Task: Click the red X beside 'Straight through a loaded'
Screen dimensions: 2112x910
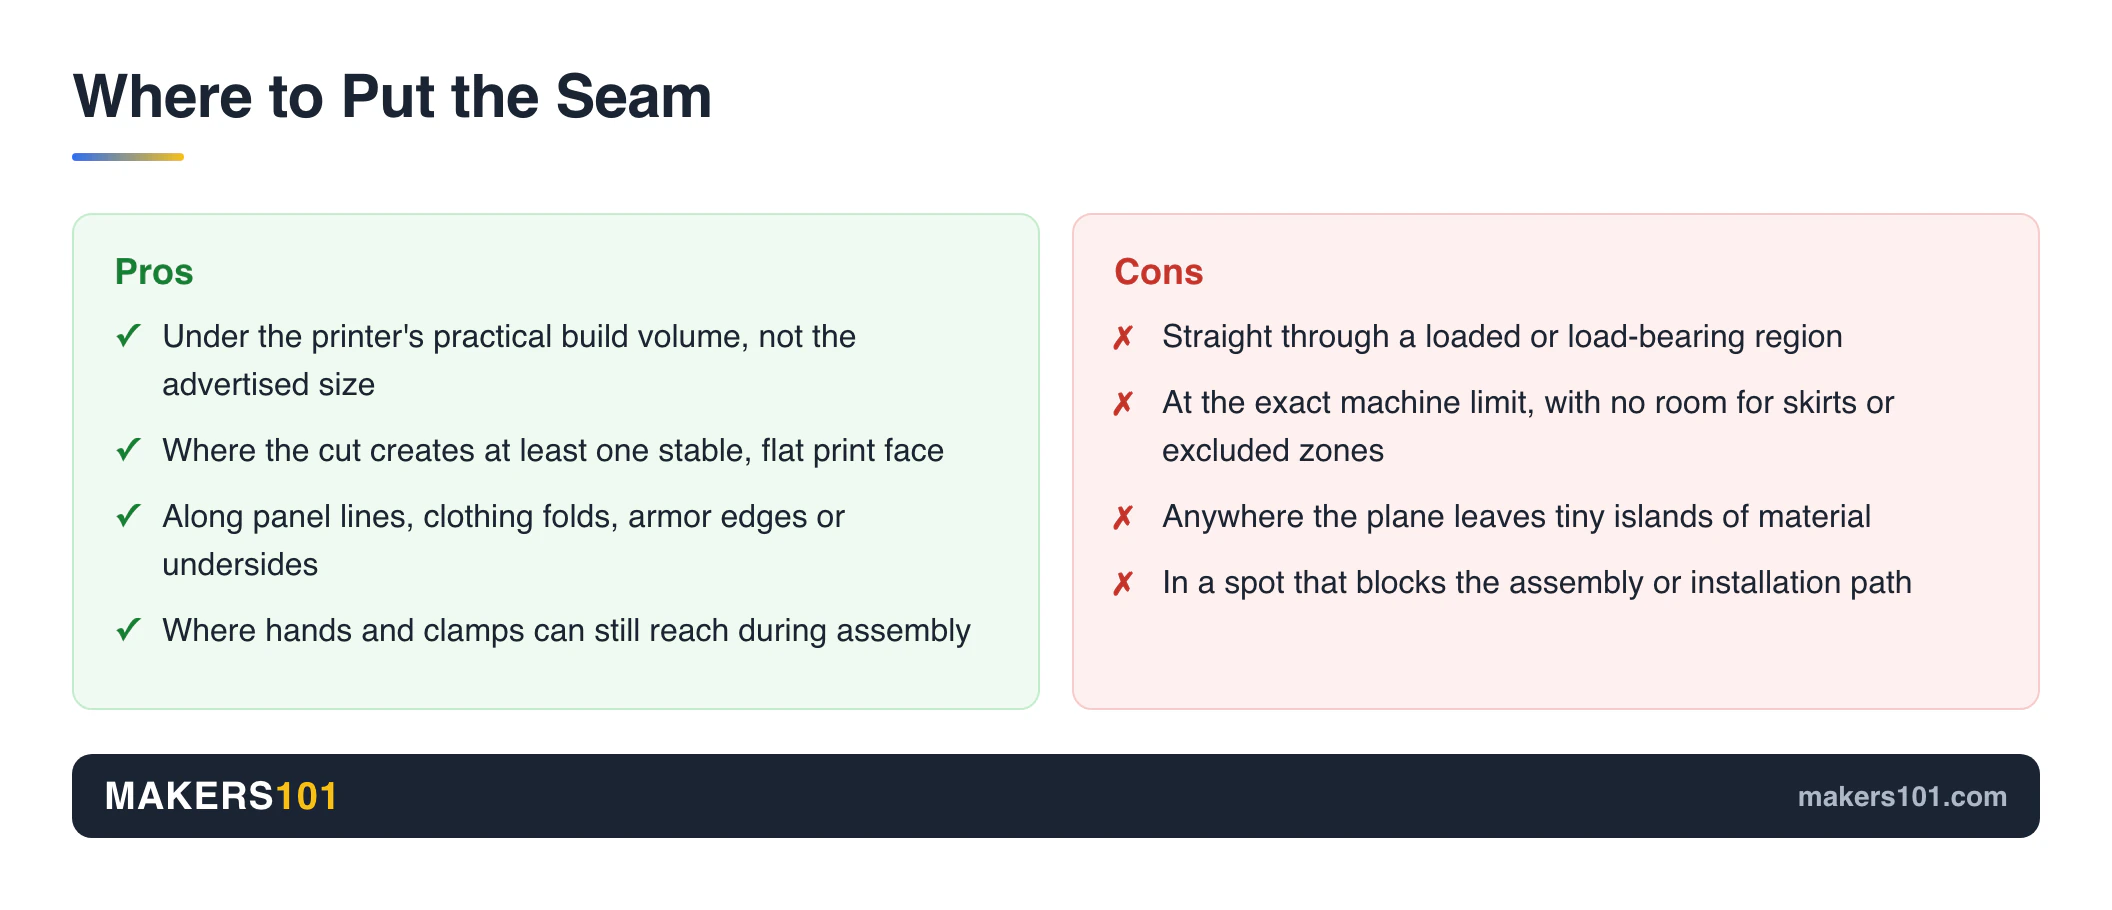Action: [x=1123, y=338]
